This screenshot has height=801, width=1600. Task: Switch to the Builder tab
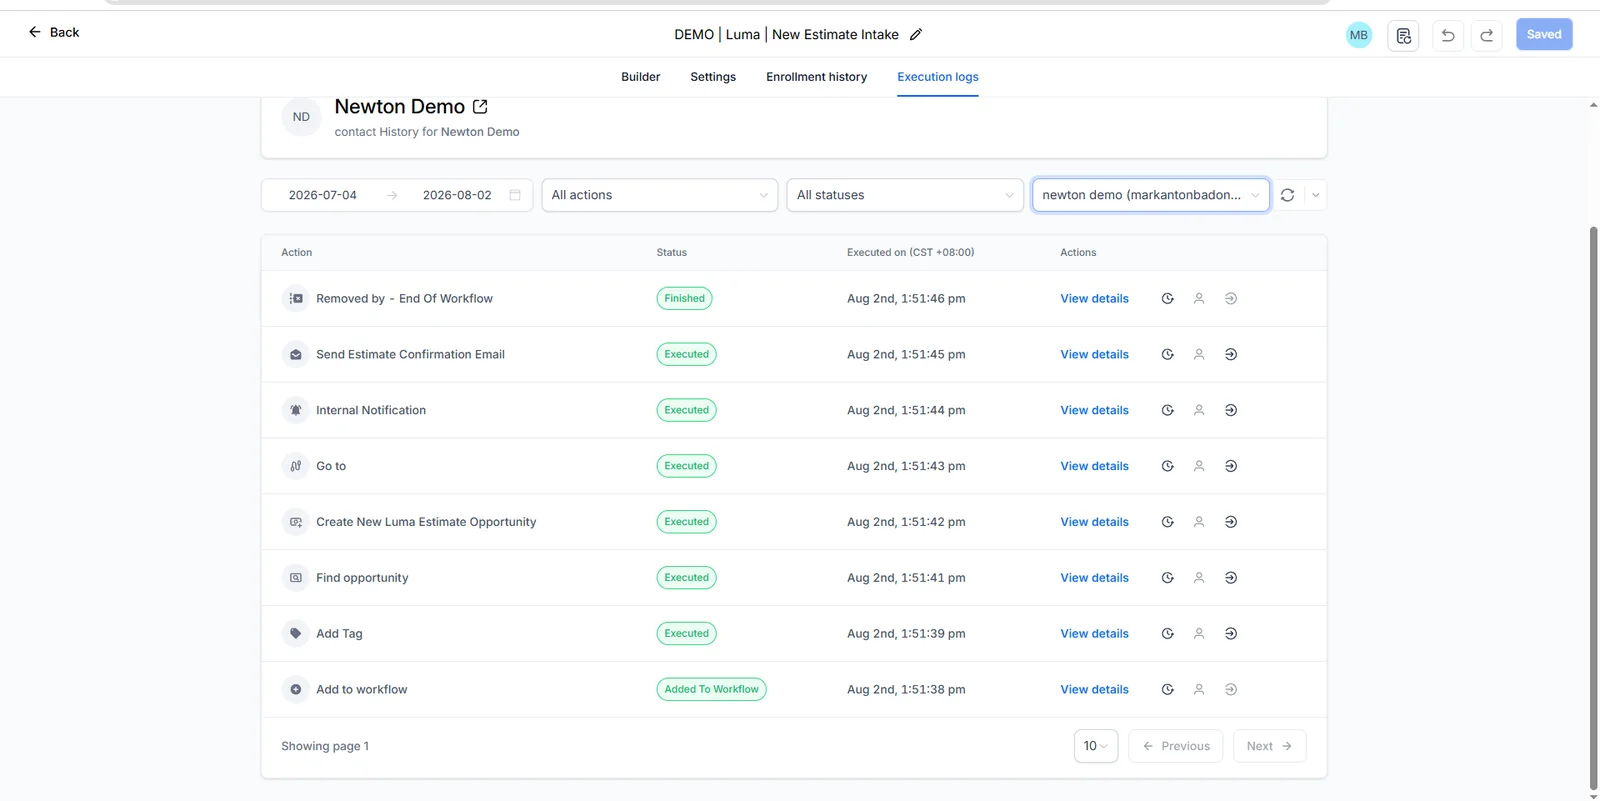click(641, 77)
